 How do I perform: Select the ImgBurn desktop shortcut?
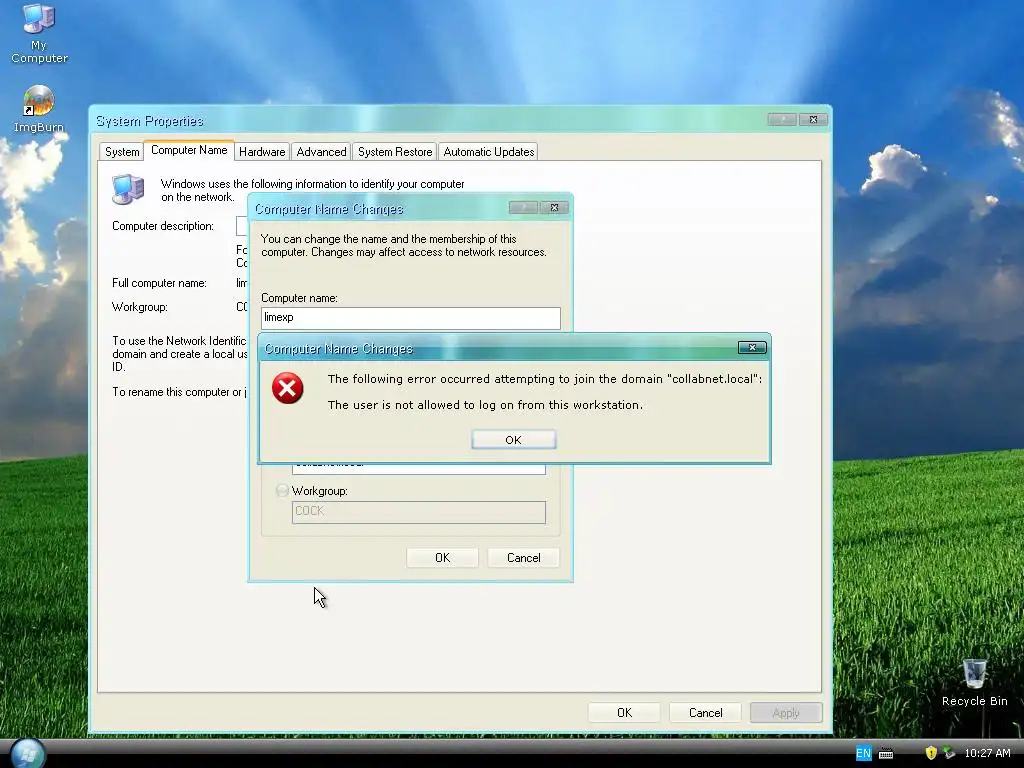tap(39, 109)
